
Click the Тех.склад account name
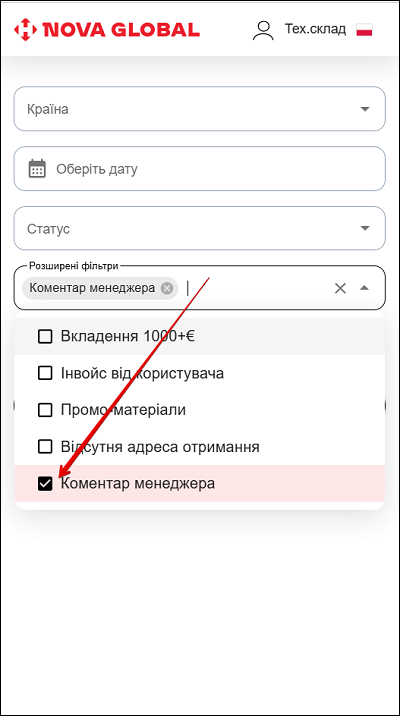point(316,29)
